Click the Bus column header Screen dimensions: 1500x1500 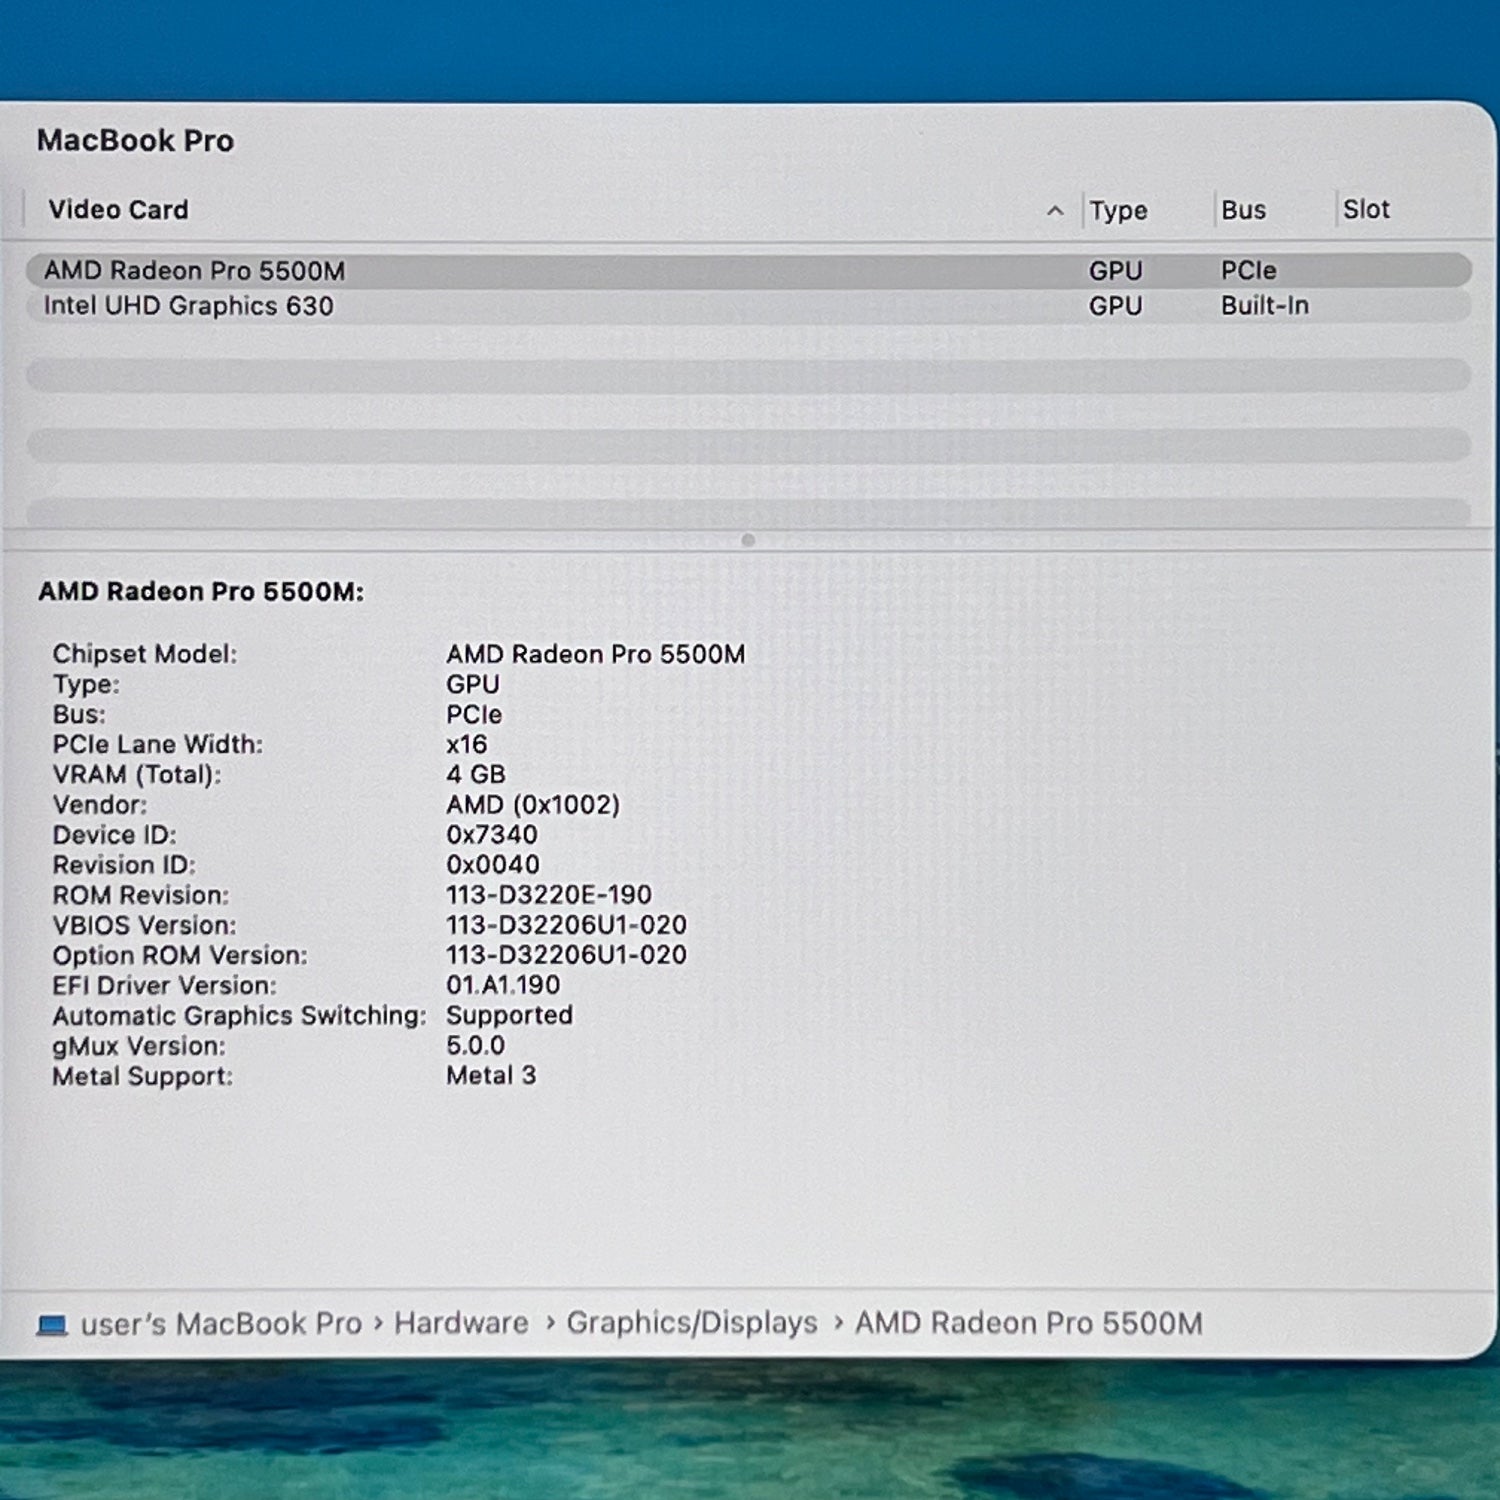coord(1242,210)
